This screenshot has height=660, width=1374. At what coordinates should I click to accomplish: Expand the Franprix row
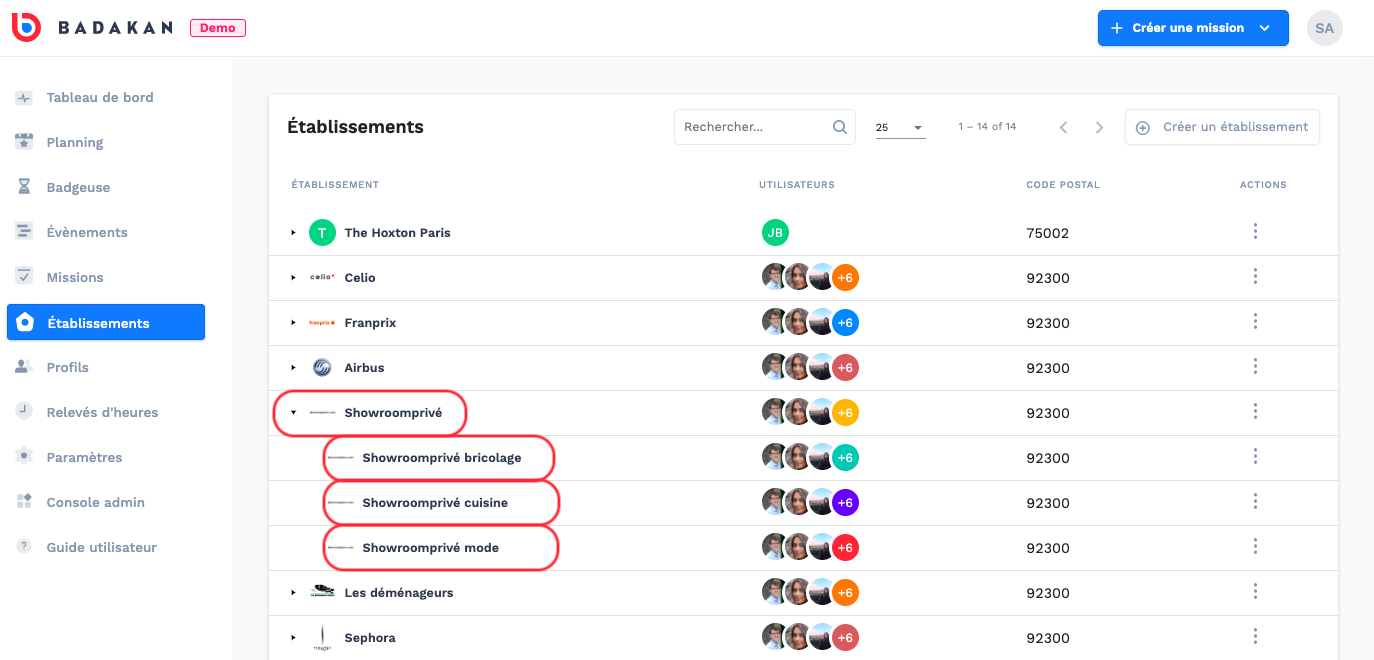click(x=293, y=323)
